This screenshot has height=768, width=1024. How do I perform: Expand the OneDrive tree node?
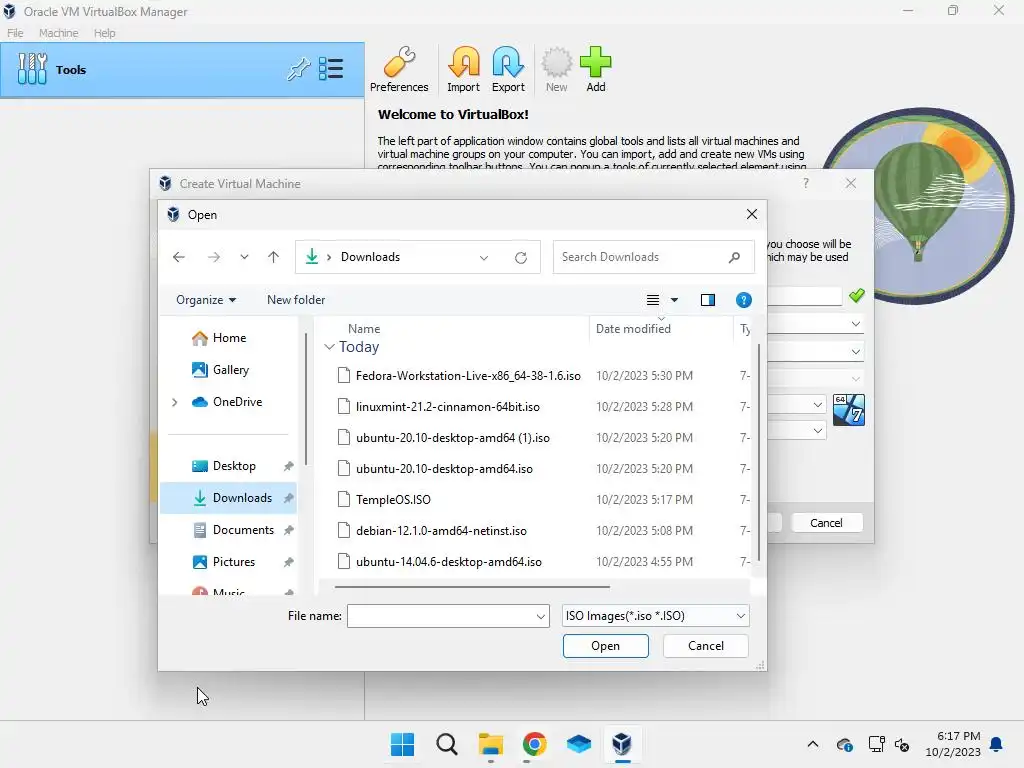point(174,402)
